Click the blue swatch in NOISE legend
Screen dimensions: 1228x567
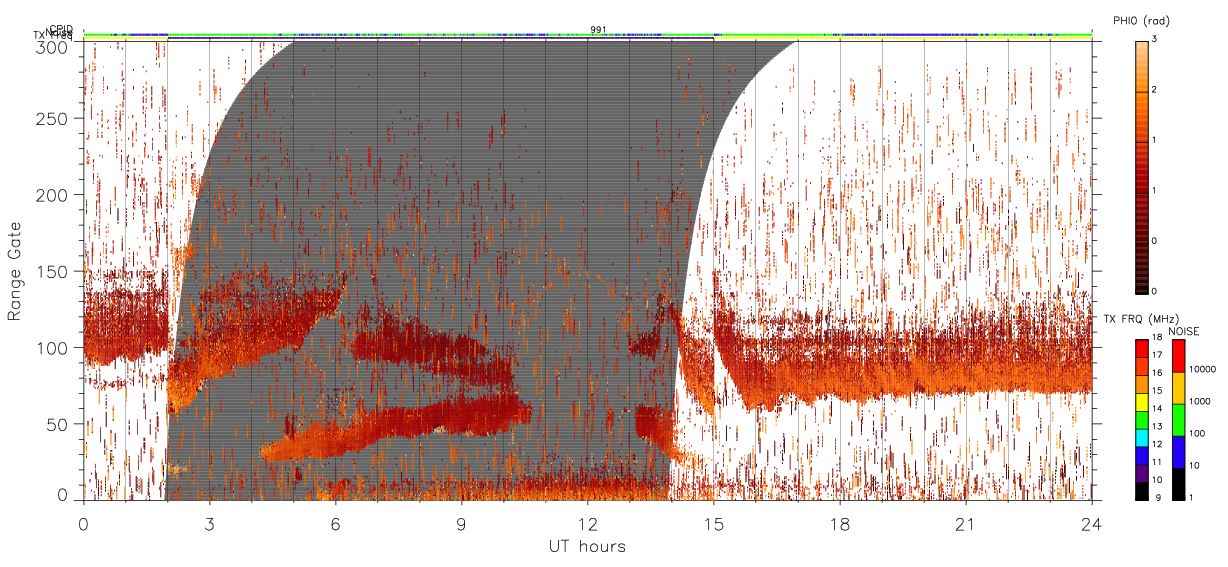[x=1179, y=452]
